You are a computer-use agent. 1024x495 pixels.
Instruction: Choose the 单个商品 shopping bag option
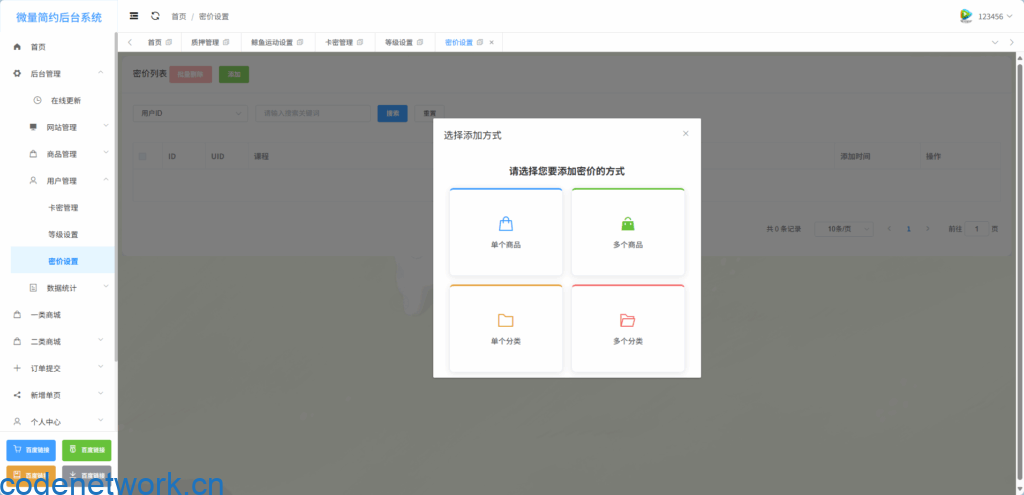[x=505, y=232]
